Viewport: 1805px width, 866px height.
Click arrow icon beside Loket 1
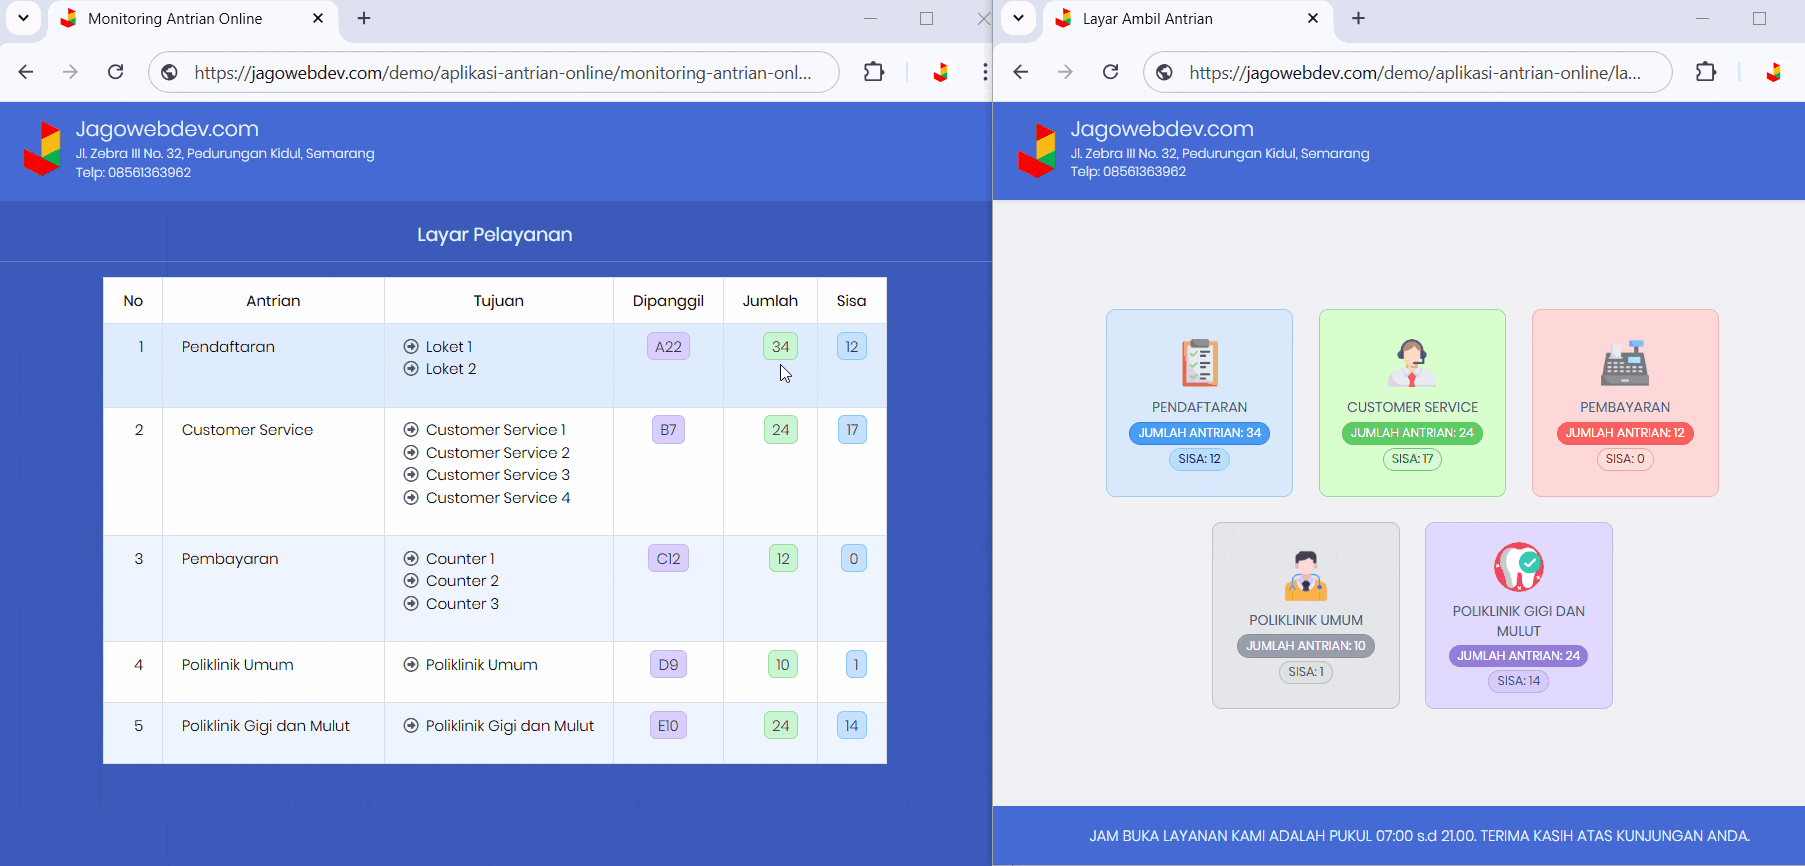click(x=411, y=346)
